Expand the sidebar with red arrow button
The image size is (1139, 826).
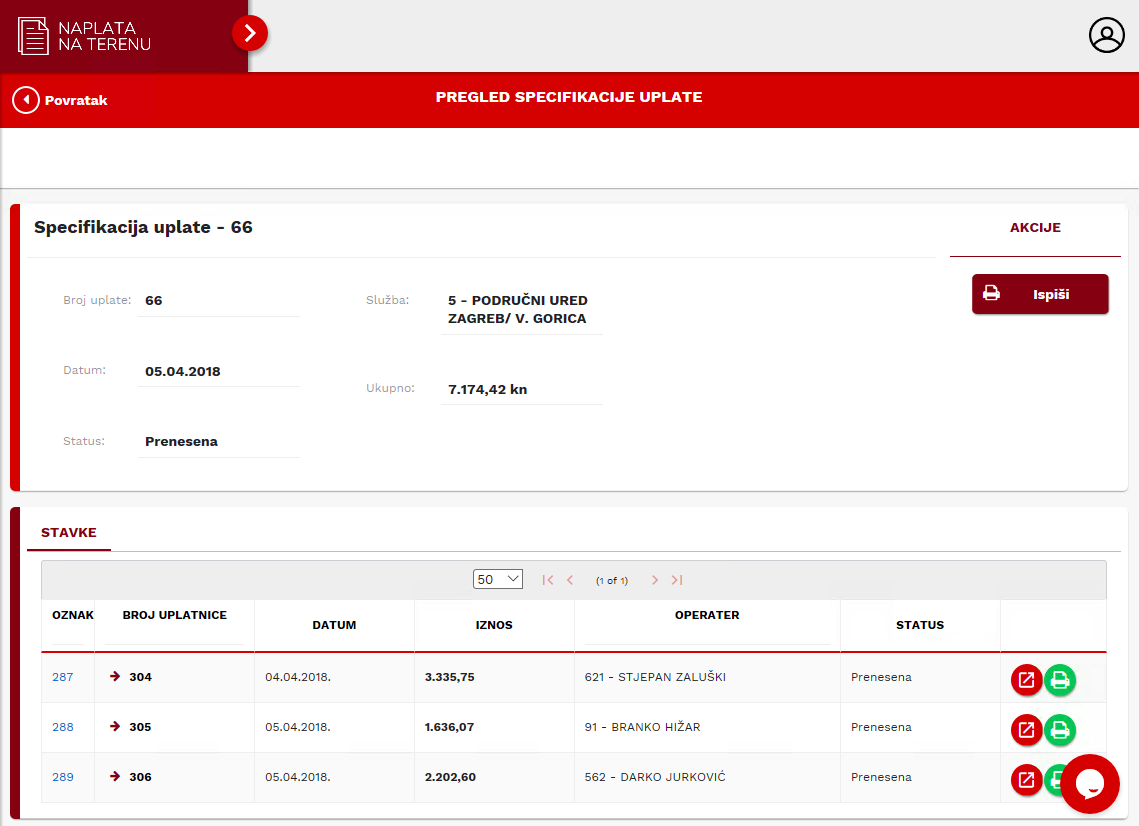pos(250,34)
